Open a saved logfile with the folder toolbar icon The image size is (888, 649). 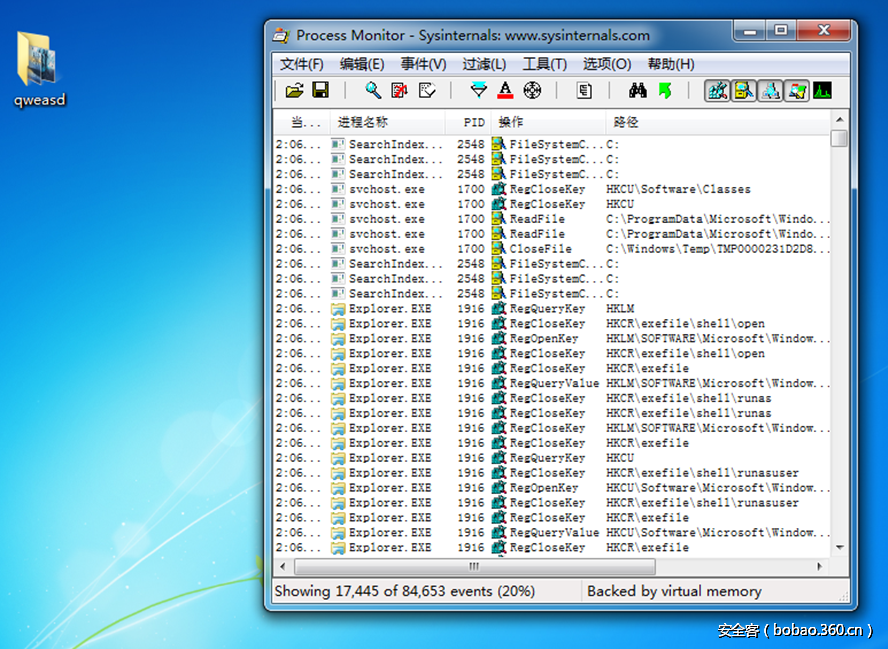(293, 91)
